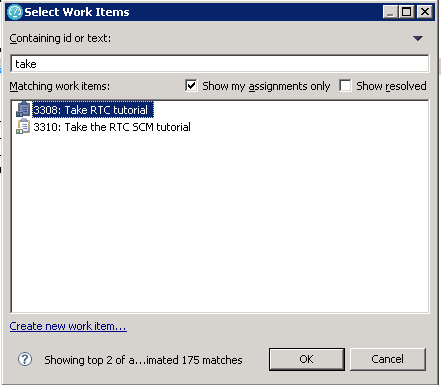
Task: Uncheck Show my assignments only
Action: click(191, 86)
